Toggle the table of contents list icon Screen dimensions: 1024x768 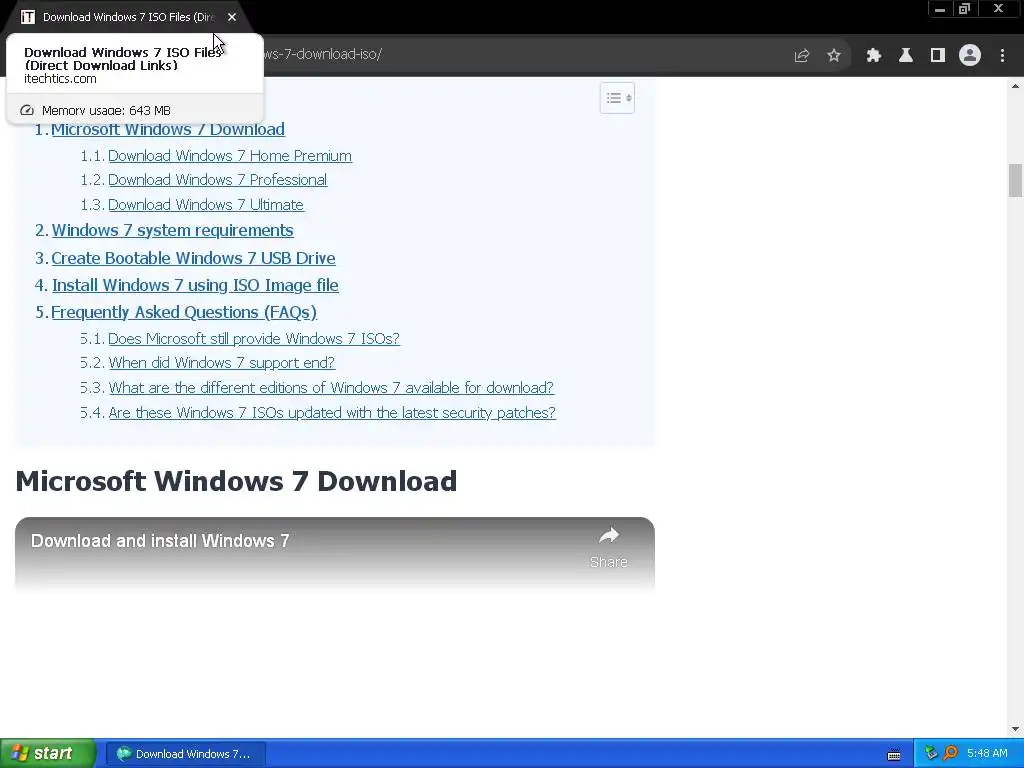click(x=617, y=98)
